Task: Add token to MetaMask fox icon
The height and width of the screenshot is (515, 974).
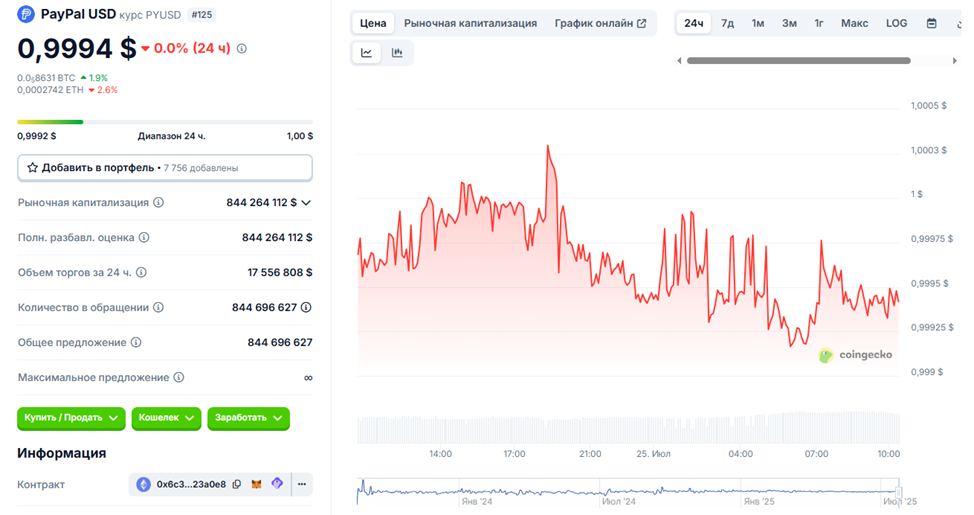Action: 256,484
